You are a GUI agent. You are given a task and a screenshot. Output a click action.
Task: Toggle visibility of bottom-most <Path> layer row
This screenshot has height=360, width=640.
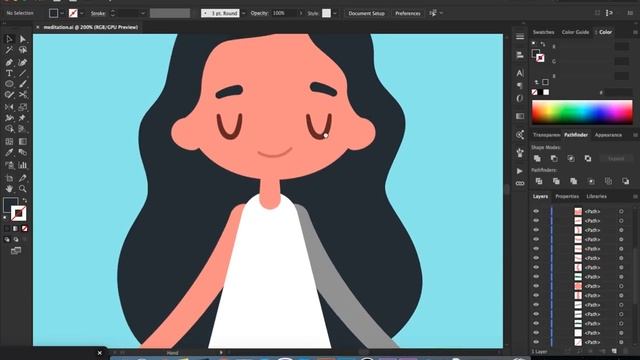[536, 342]
